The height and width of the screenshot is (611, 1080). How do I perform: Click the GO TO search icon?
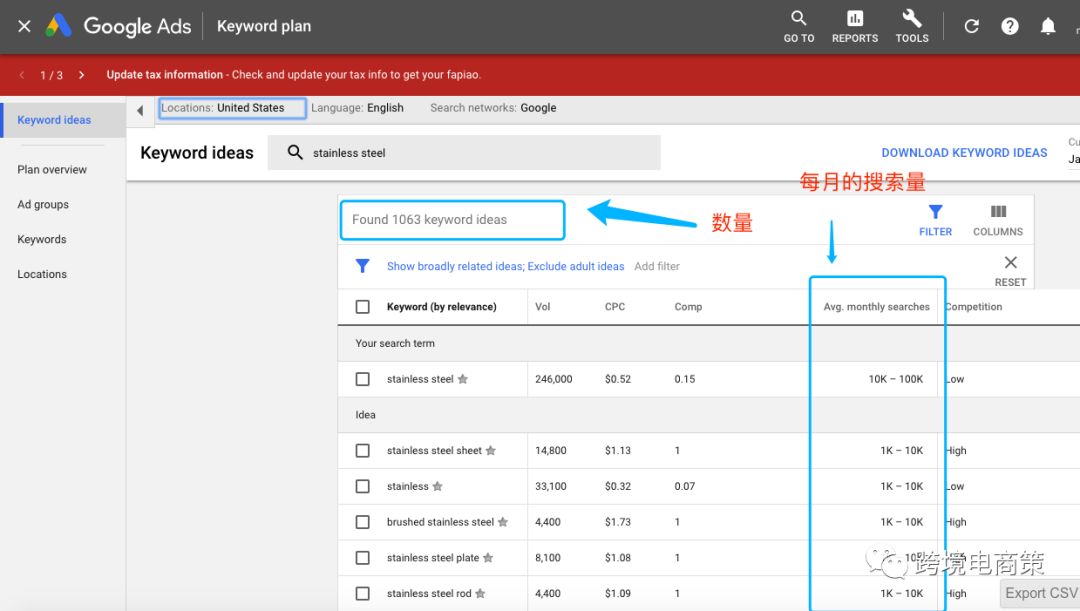pyautogui.click(x=798, y=19)
